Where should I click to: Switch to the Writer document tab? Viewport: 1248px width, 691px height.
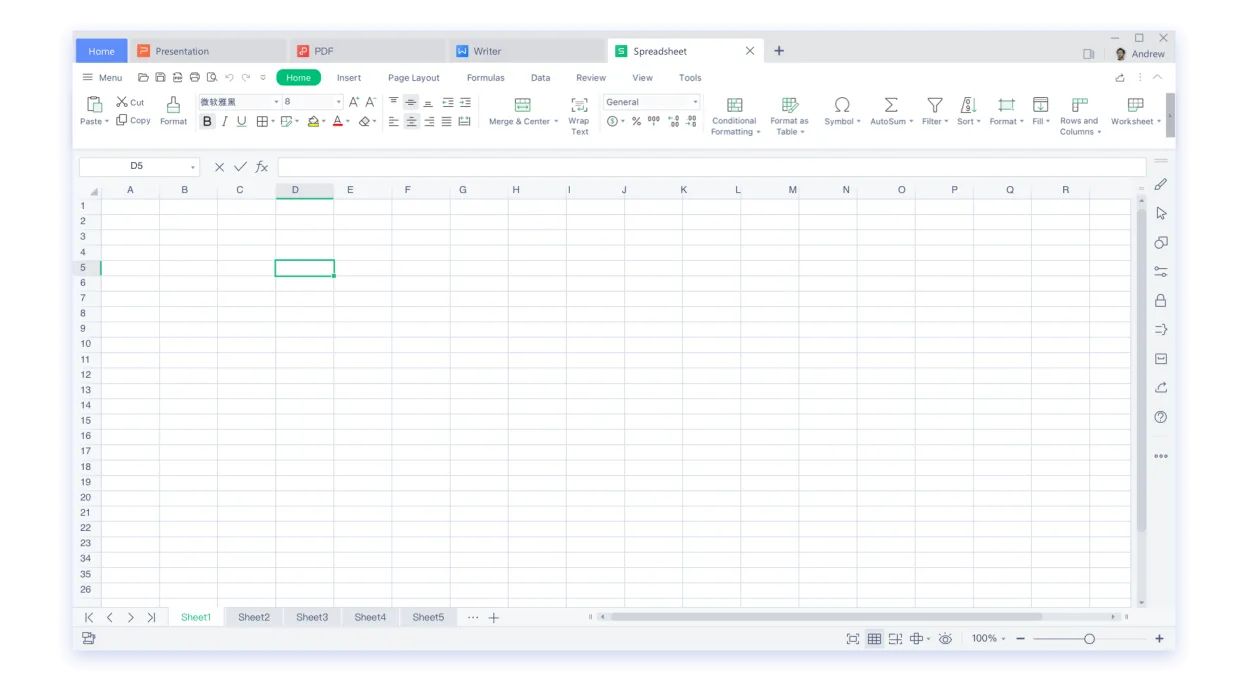point(526,51)
